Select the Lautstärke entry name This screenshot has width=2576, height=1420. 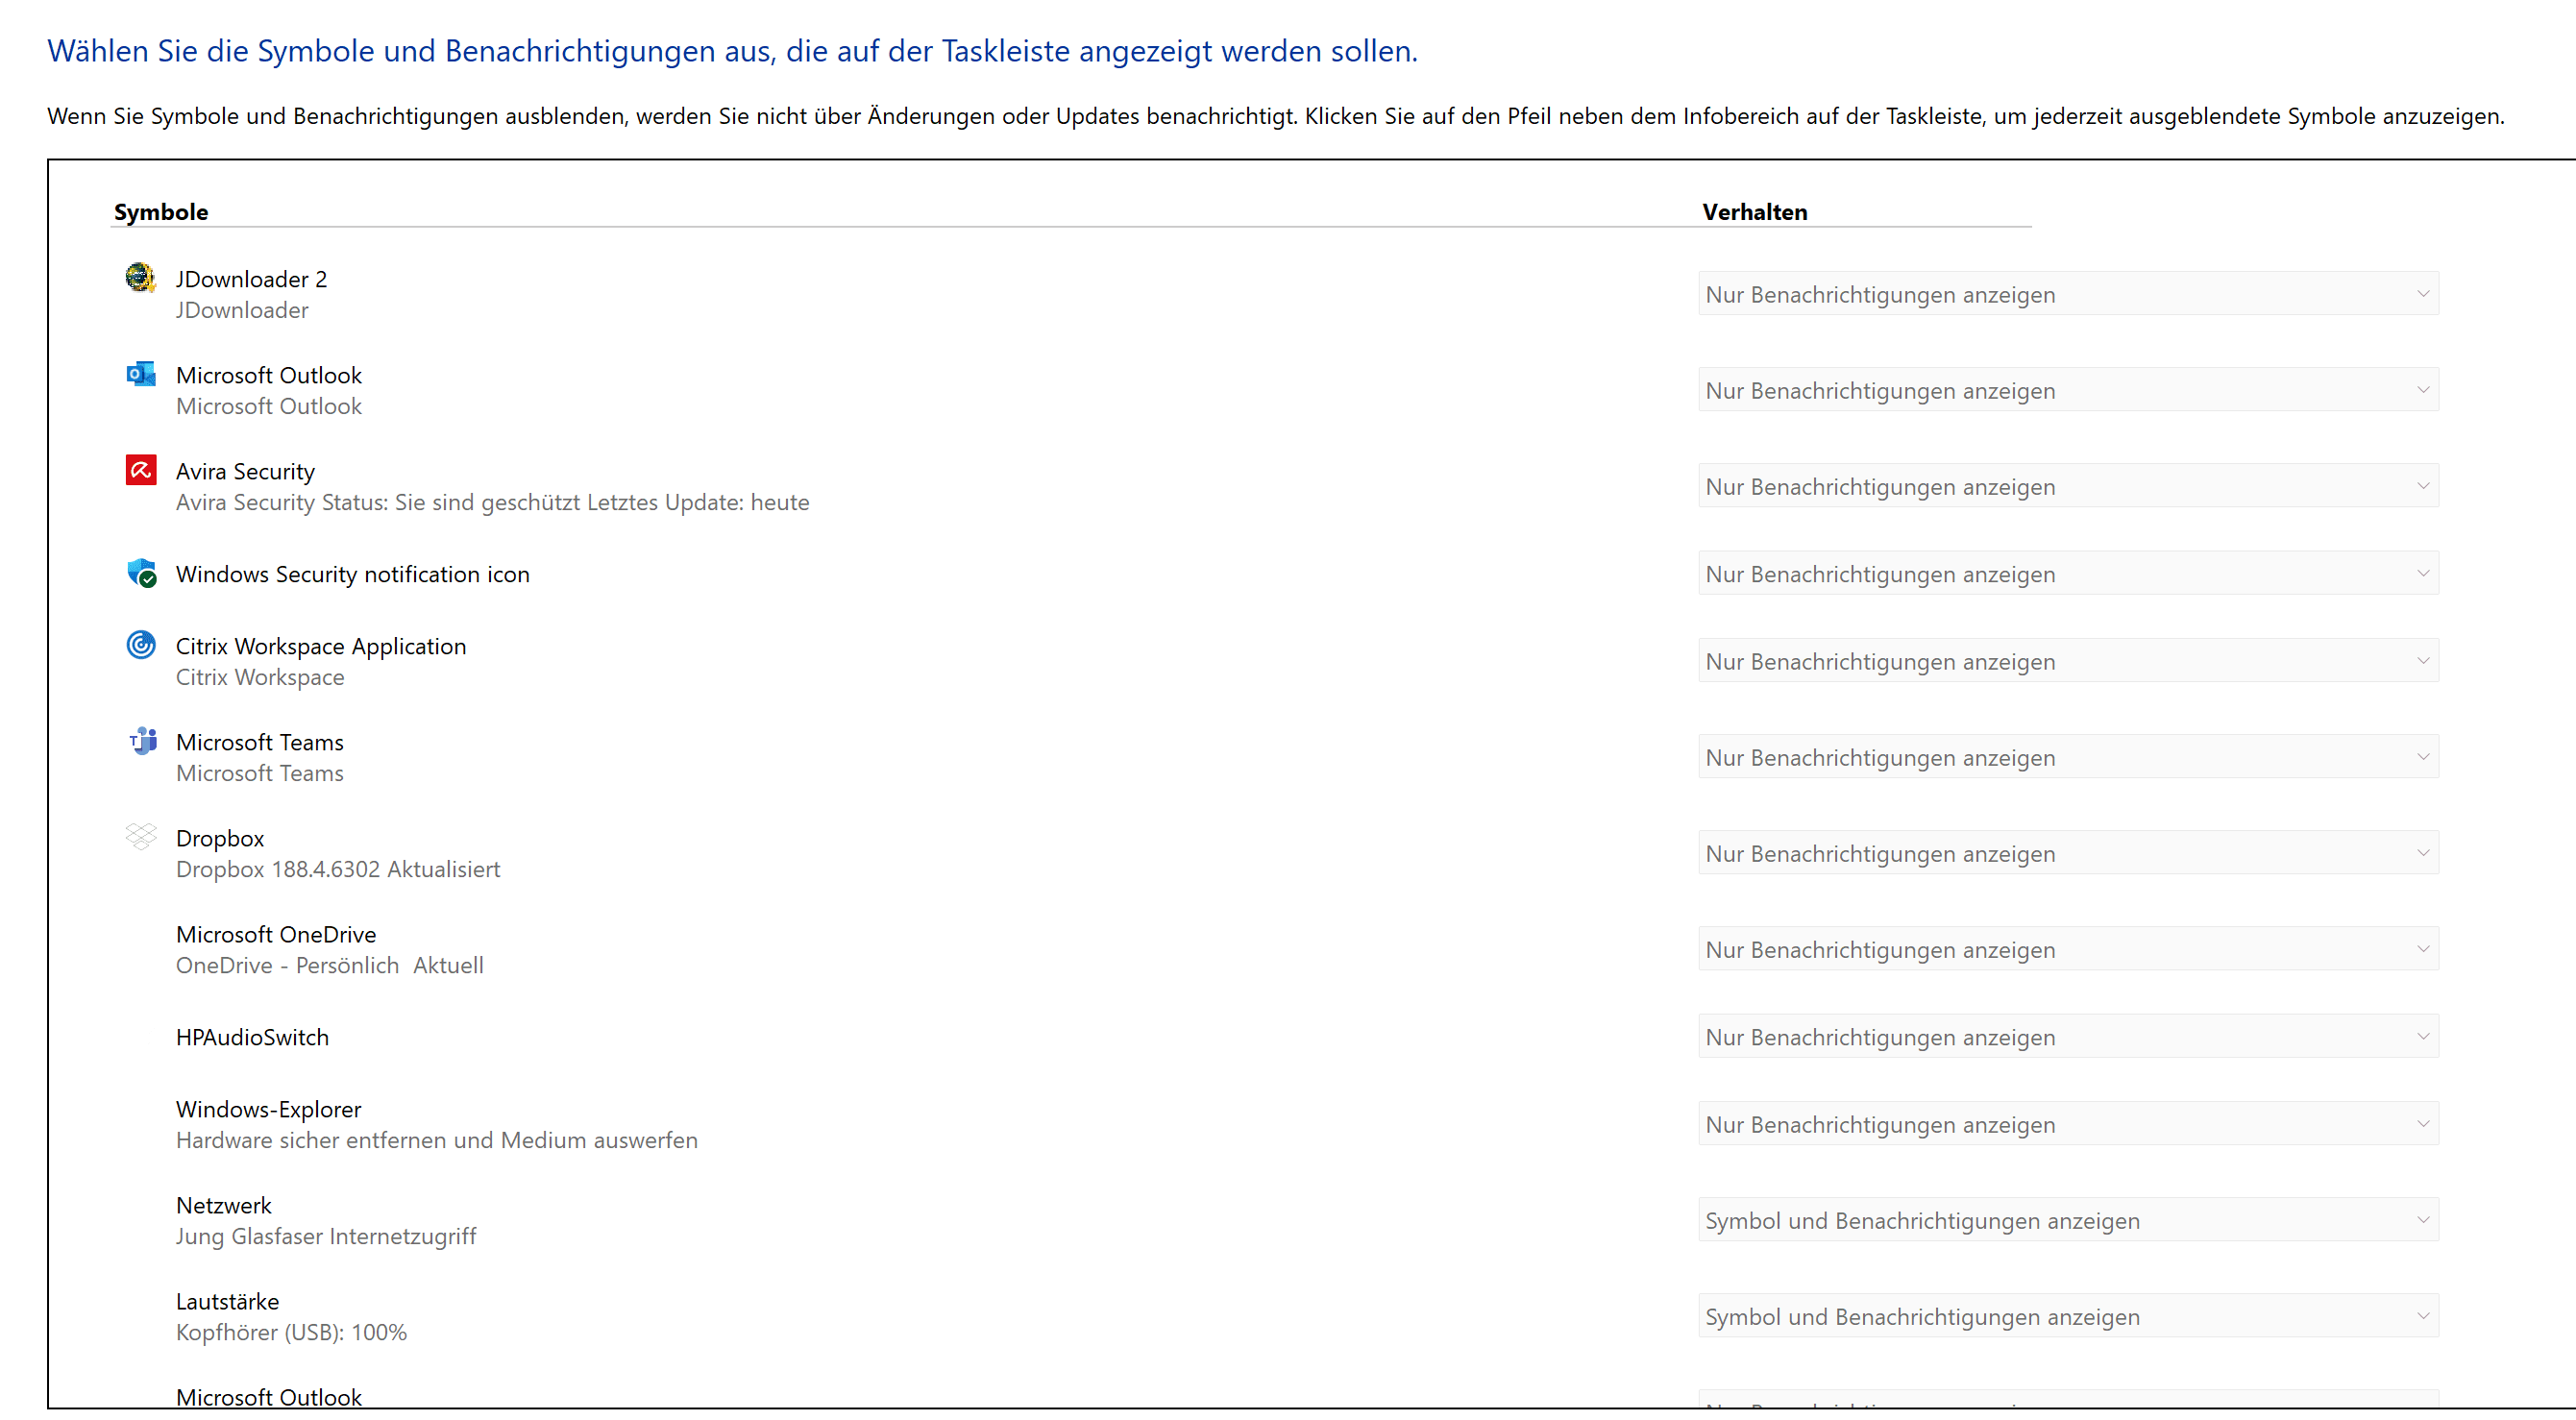tap(227, 1301)
